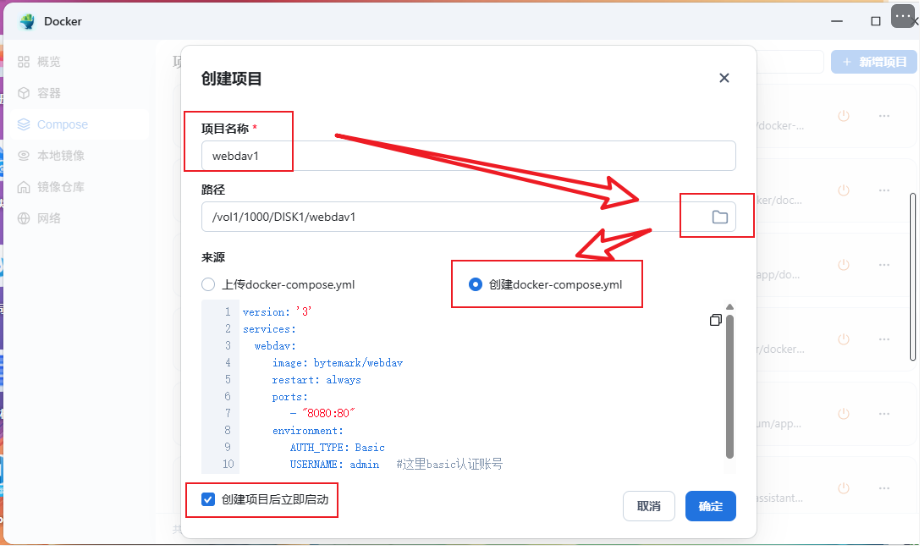Click the Docker app logo in title bar
Screen dimensions: 920x546
tap(27, 22)
